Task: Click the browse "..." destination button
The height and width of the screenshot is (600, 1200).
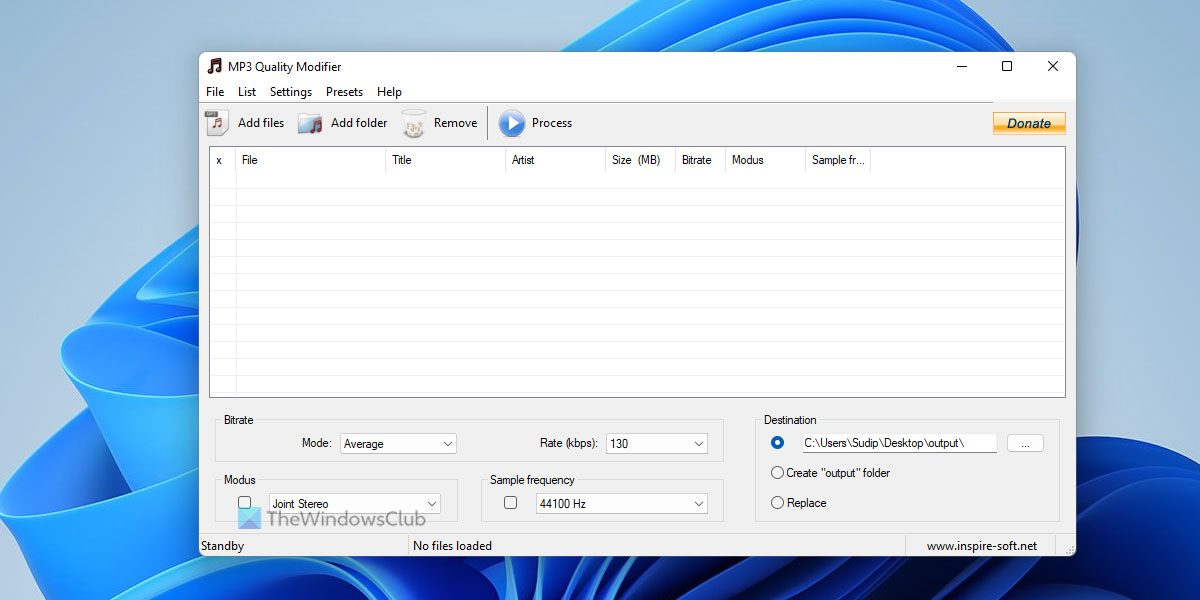Action: pos(1025,443)
